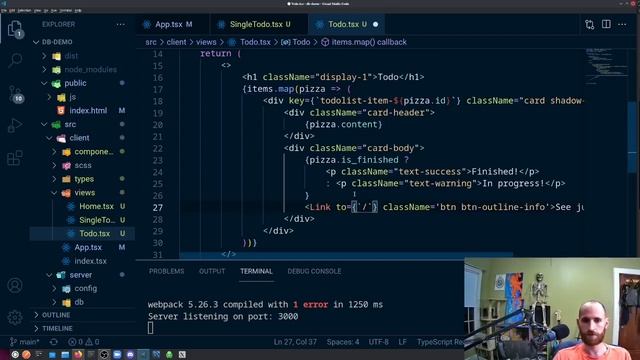Expand the OUTLINE section

[x=56, y=315]
